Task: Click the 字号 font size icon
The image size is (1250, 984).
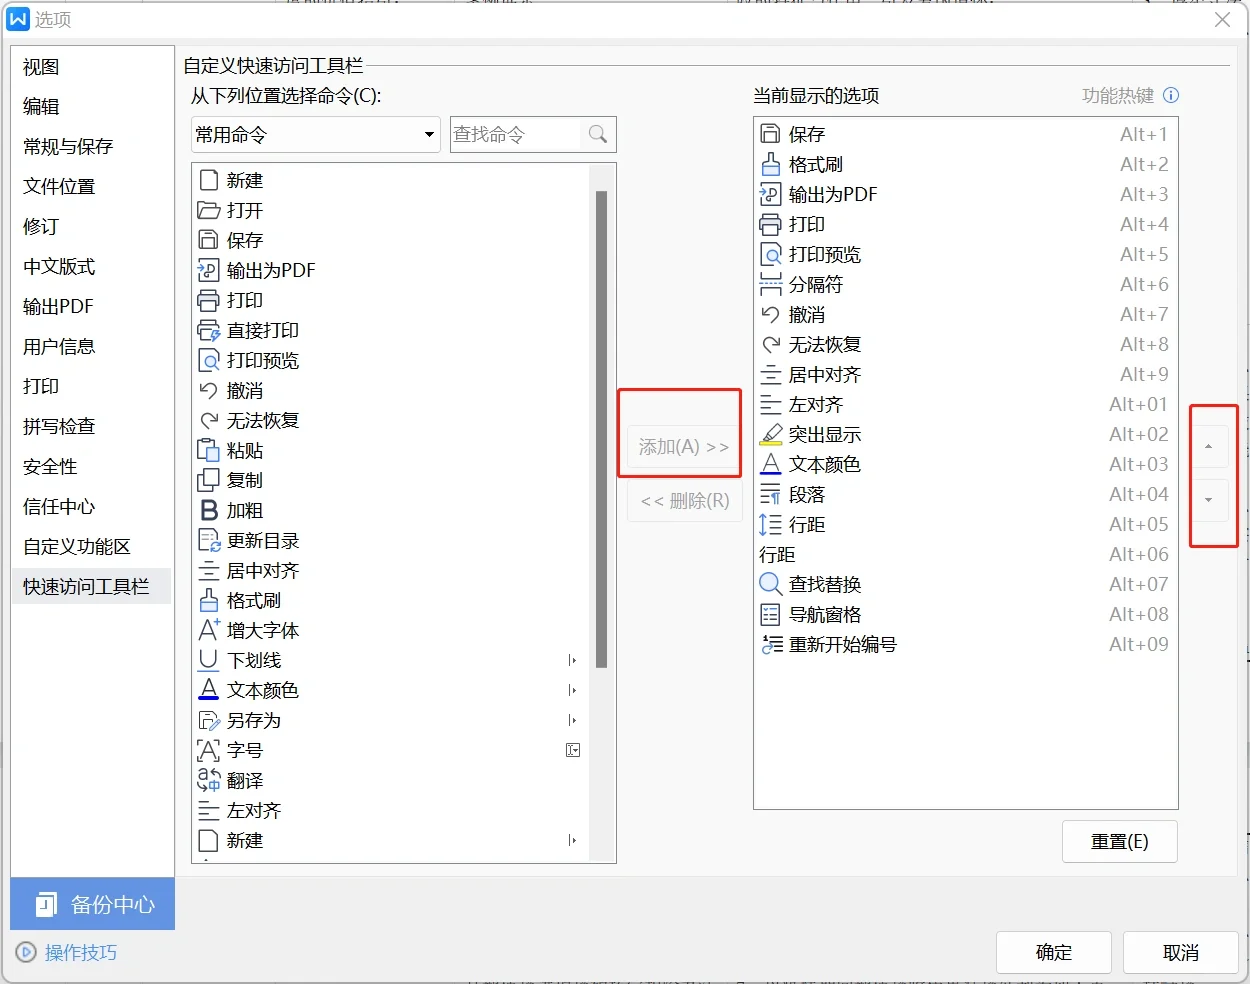Action: click(208, 750)
